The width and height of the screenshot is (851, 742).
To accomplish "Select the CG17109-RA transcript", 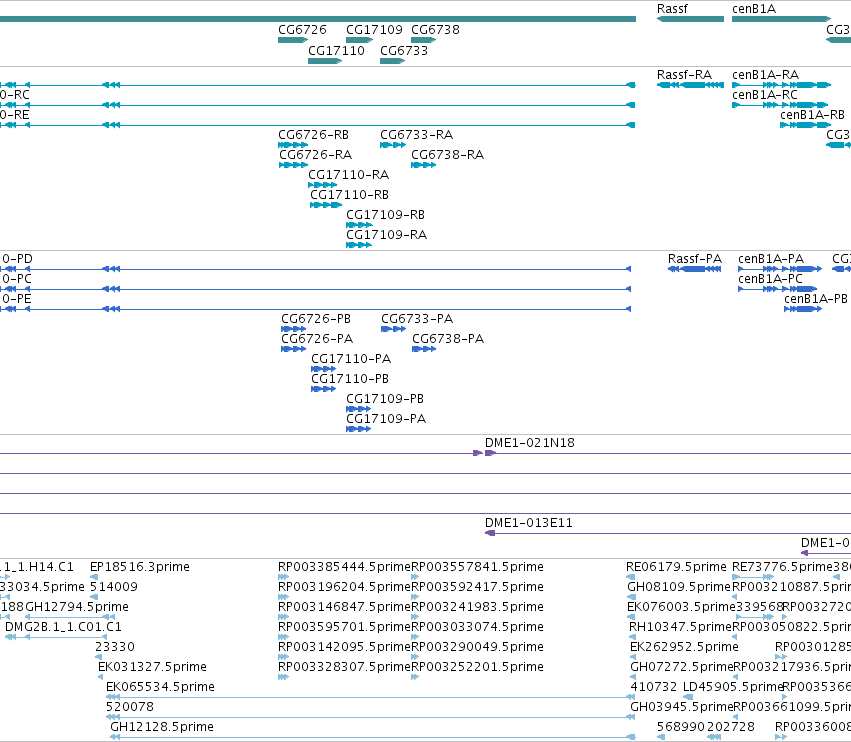I will pos(359,245).
